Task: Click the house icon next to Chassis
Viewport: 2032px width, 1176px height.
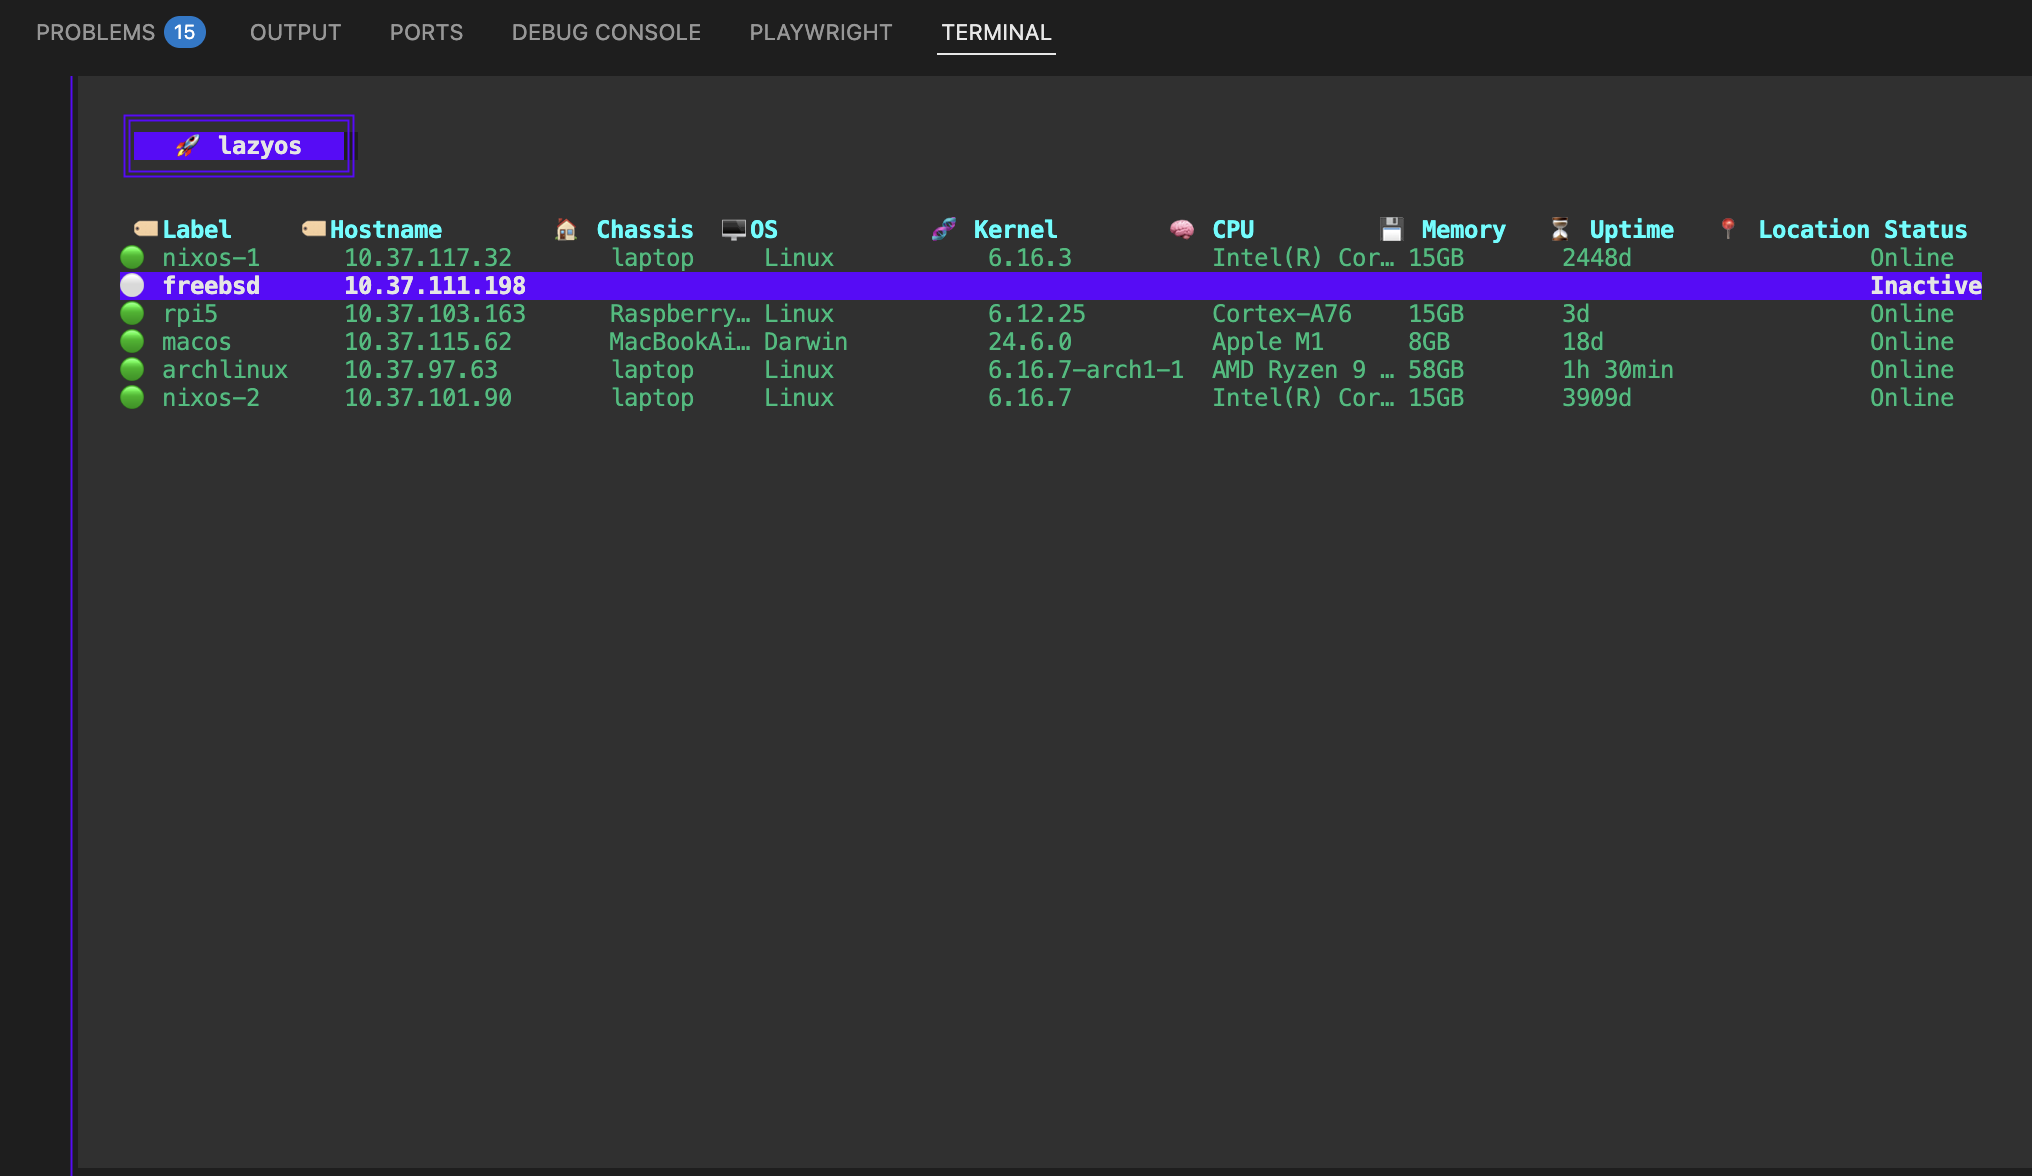Action: [566, 230]
